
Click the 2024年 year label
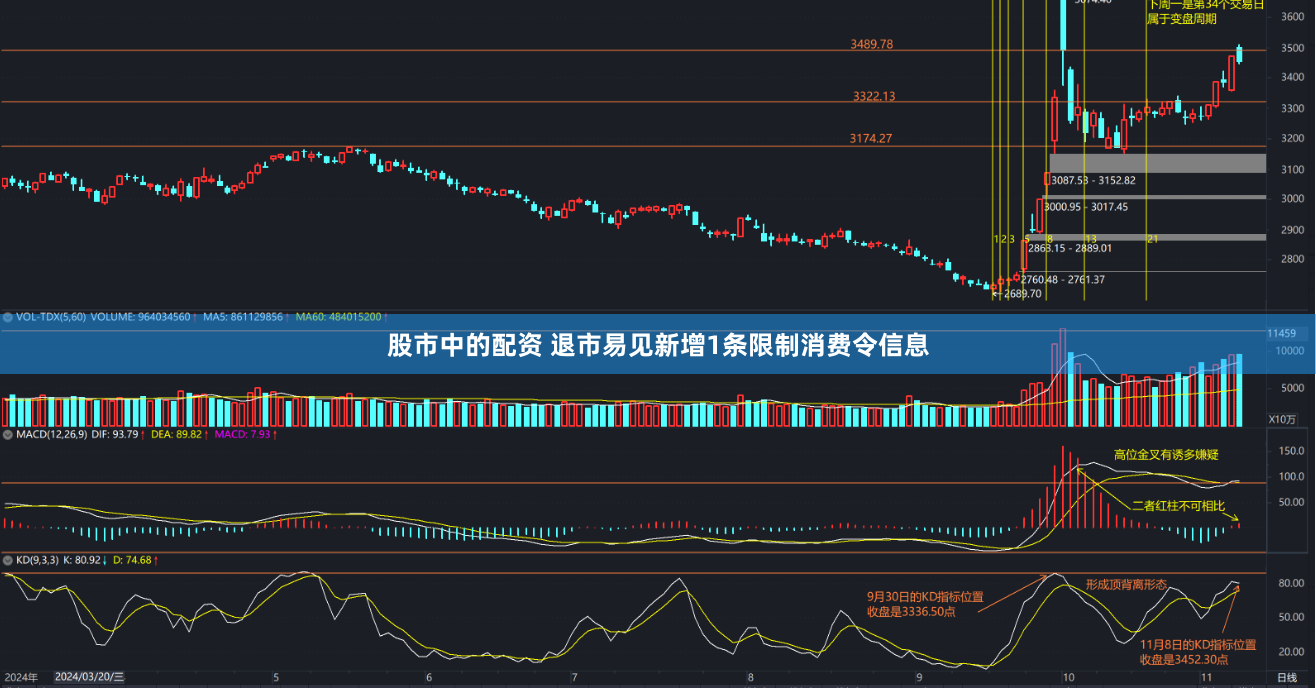pos(20,677)
